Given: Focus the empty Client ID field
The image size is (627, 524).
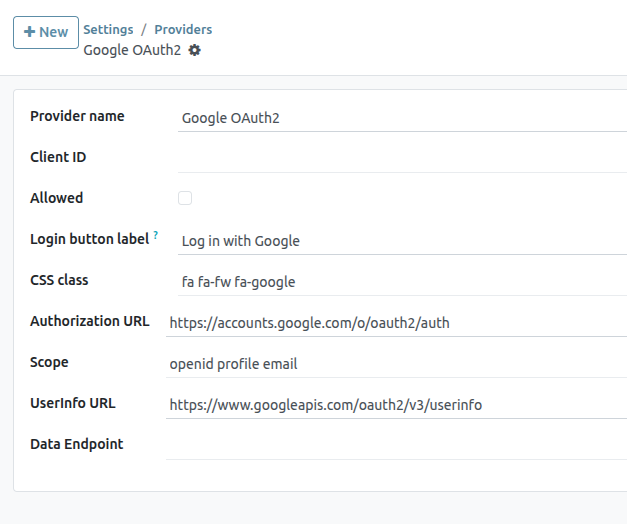Looking at the screenshot, I should pyautogui.click(x=400, y=158).
